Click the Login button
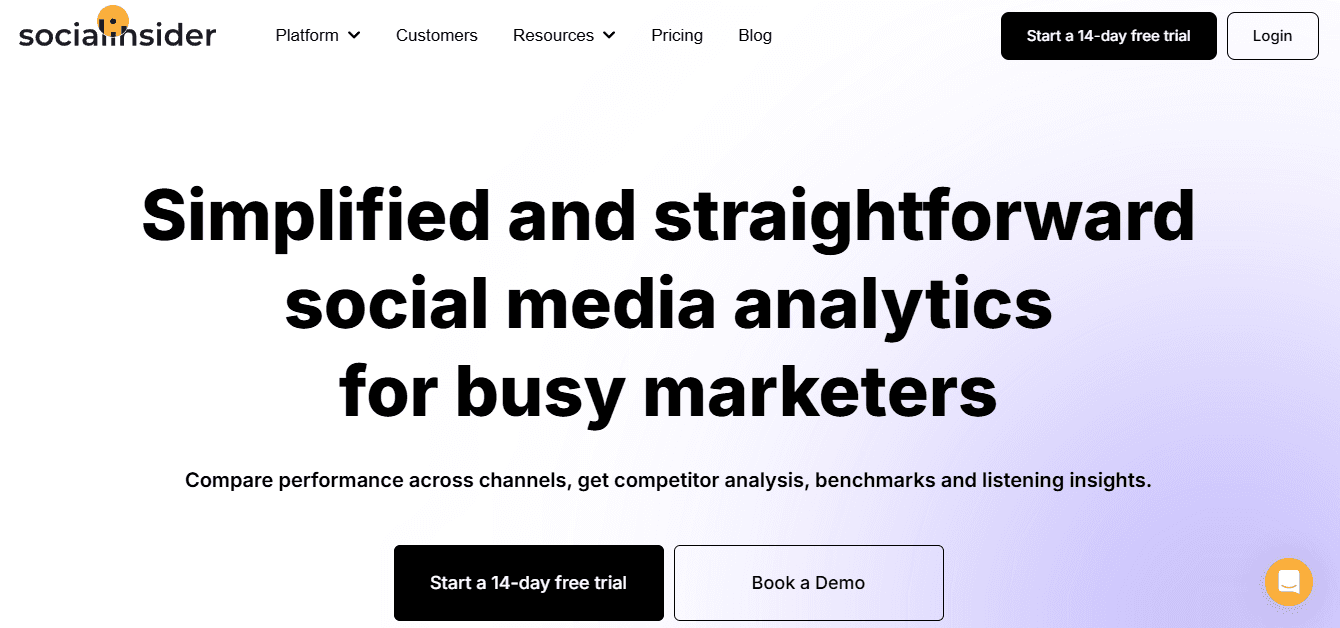This screenshot has height=628, width=1340. tap(1272, 35)
